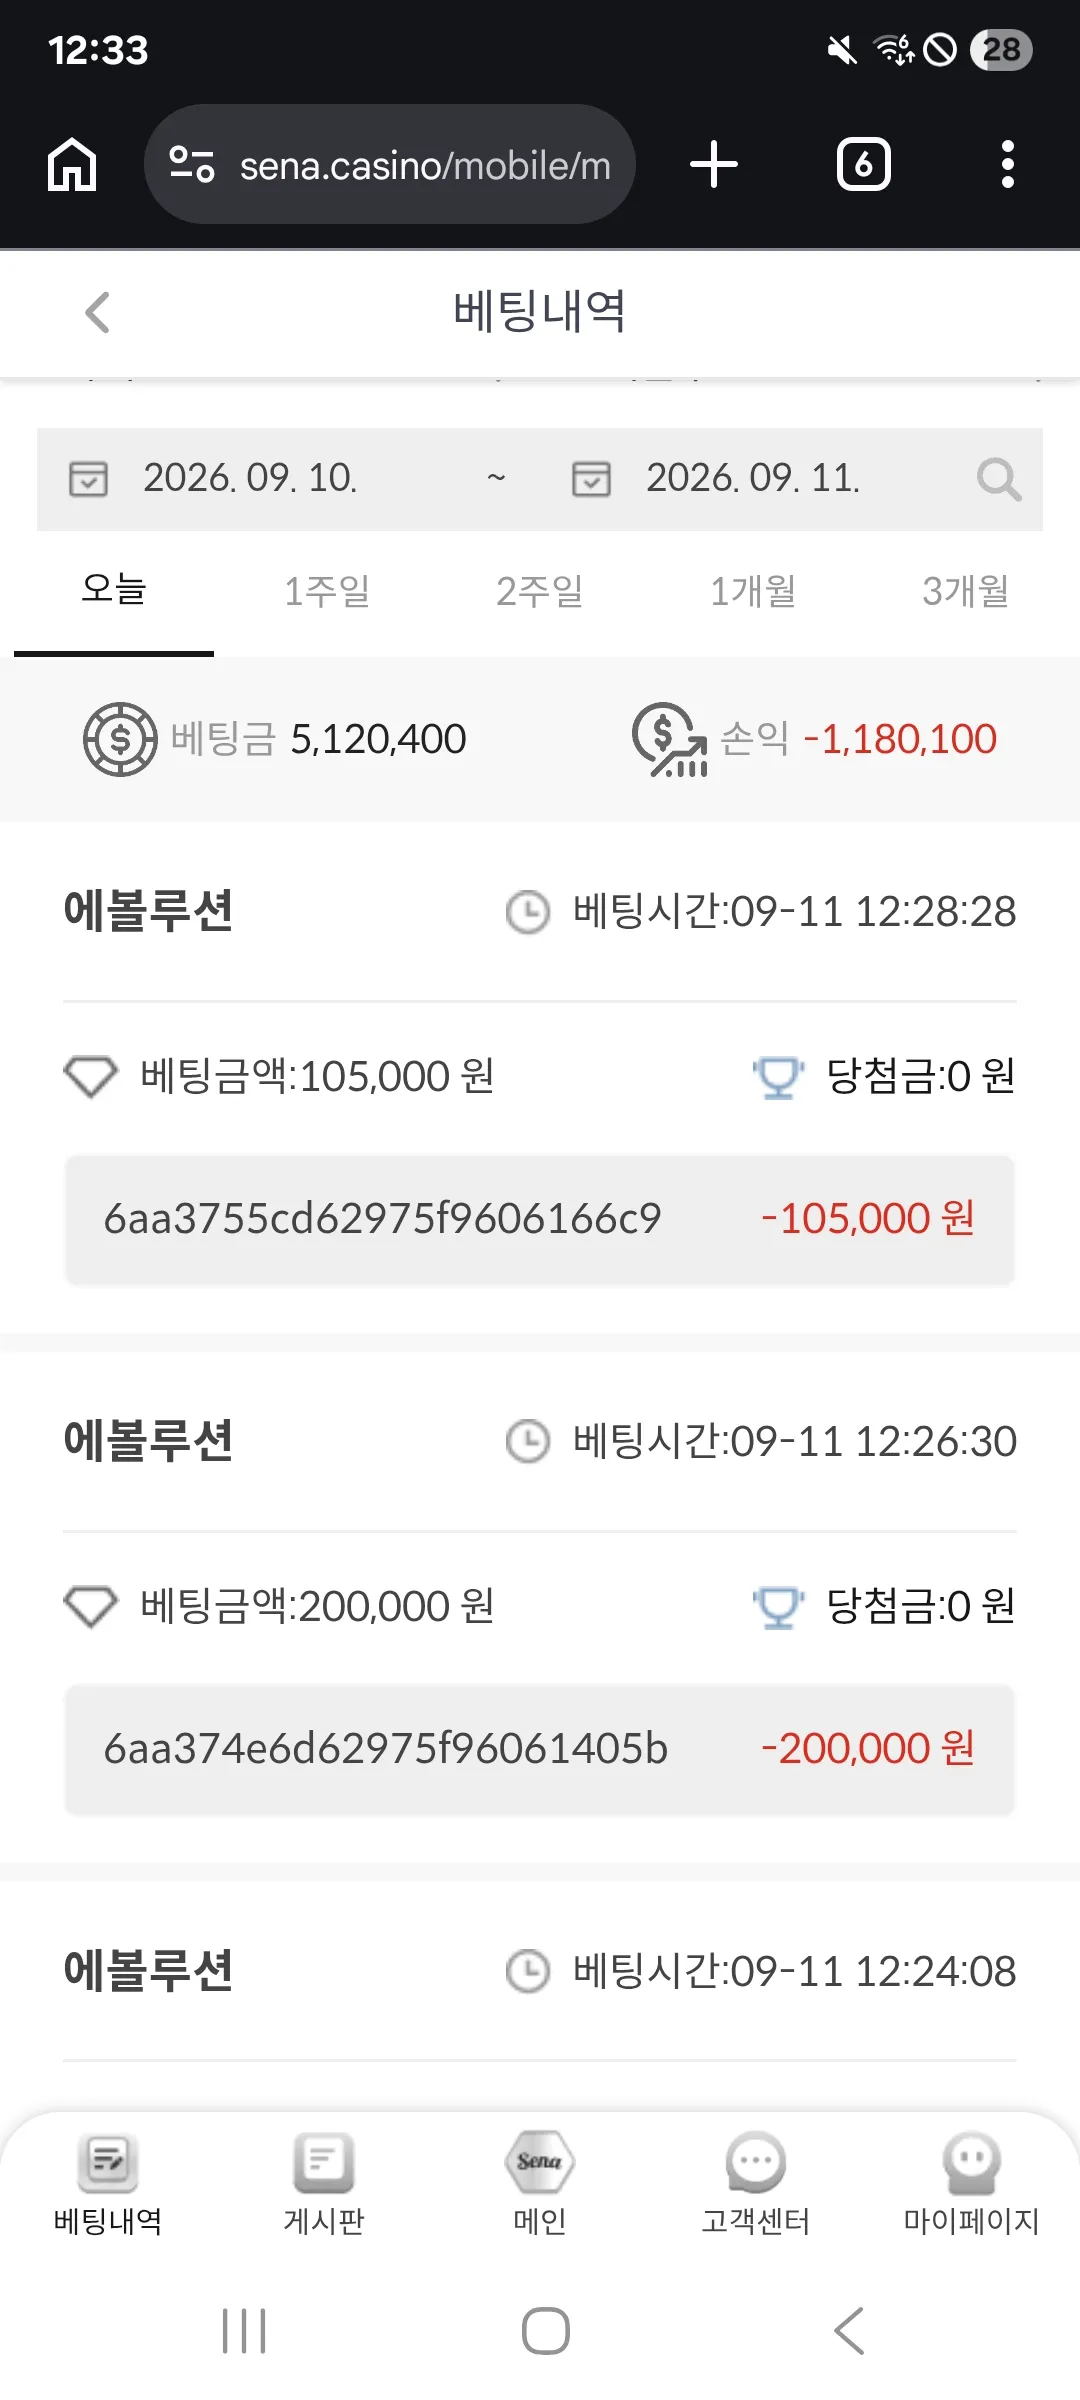This screenshot has width=1080, height=2400.
Task: Select the 오늘 tab
Action: (114, 591)
